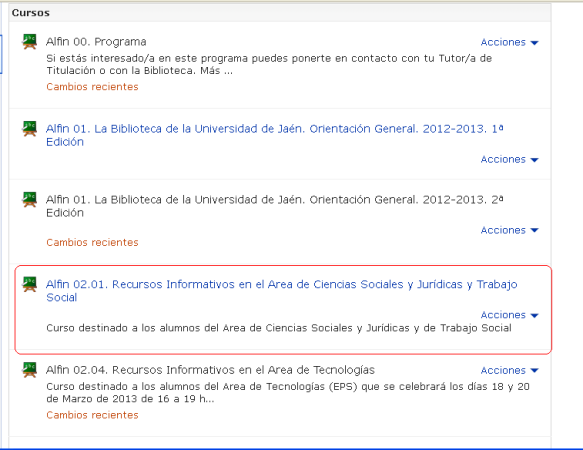Click the blackboard icon beside Alfin 01 2ª Edición

[29, 200]
